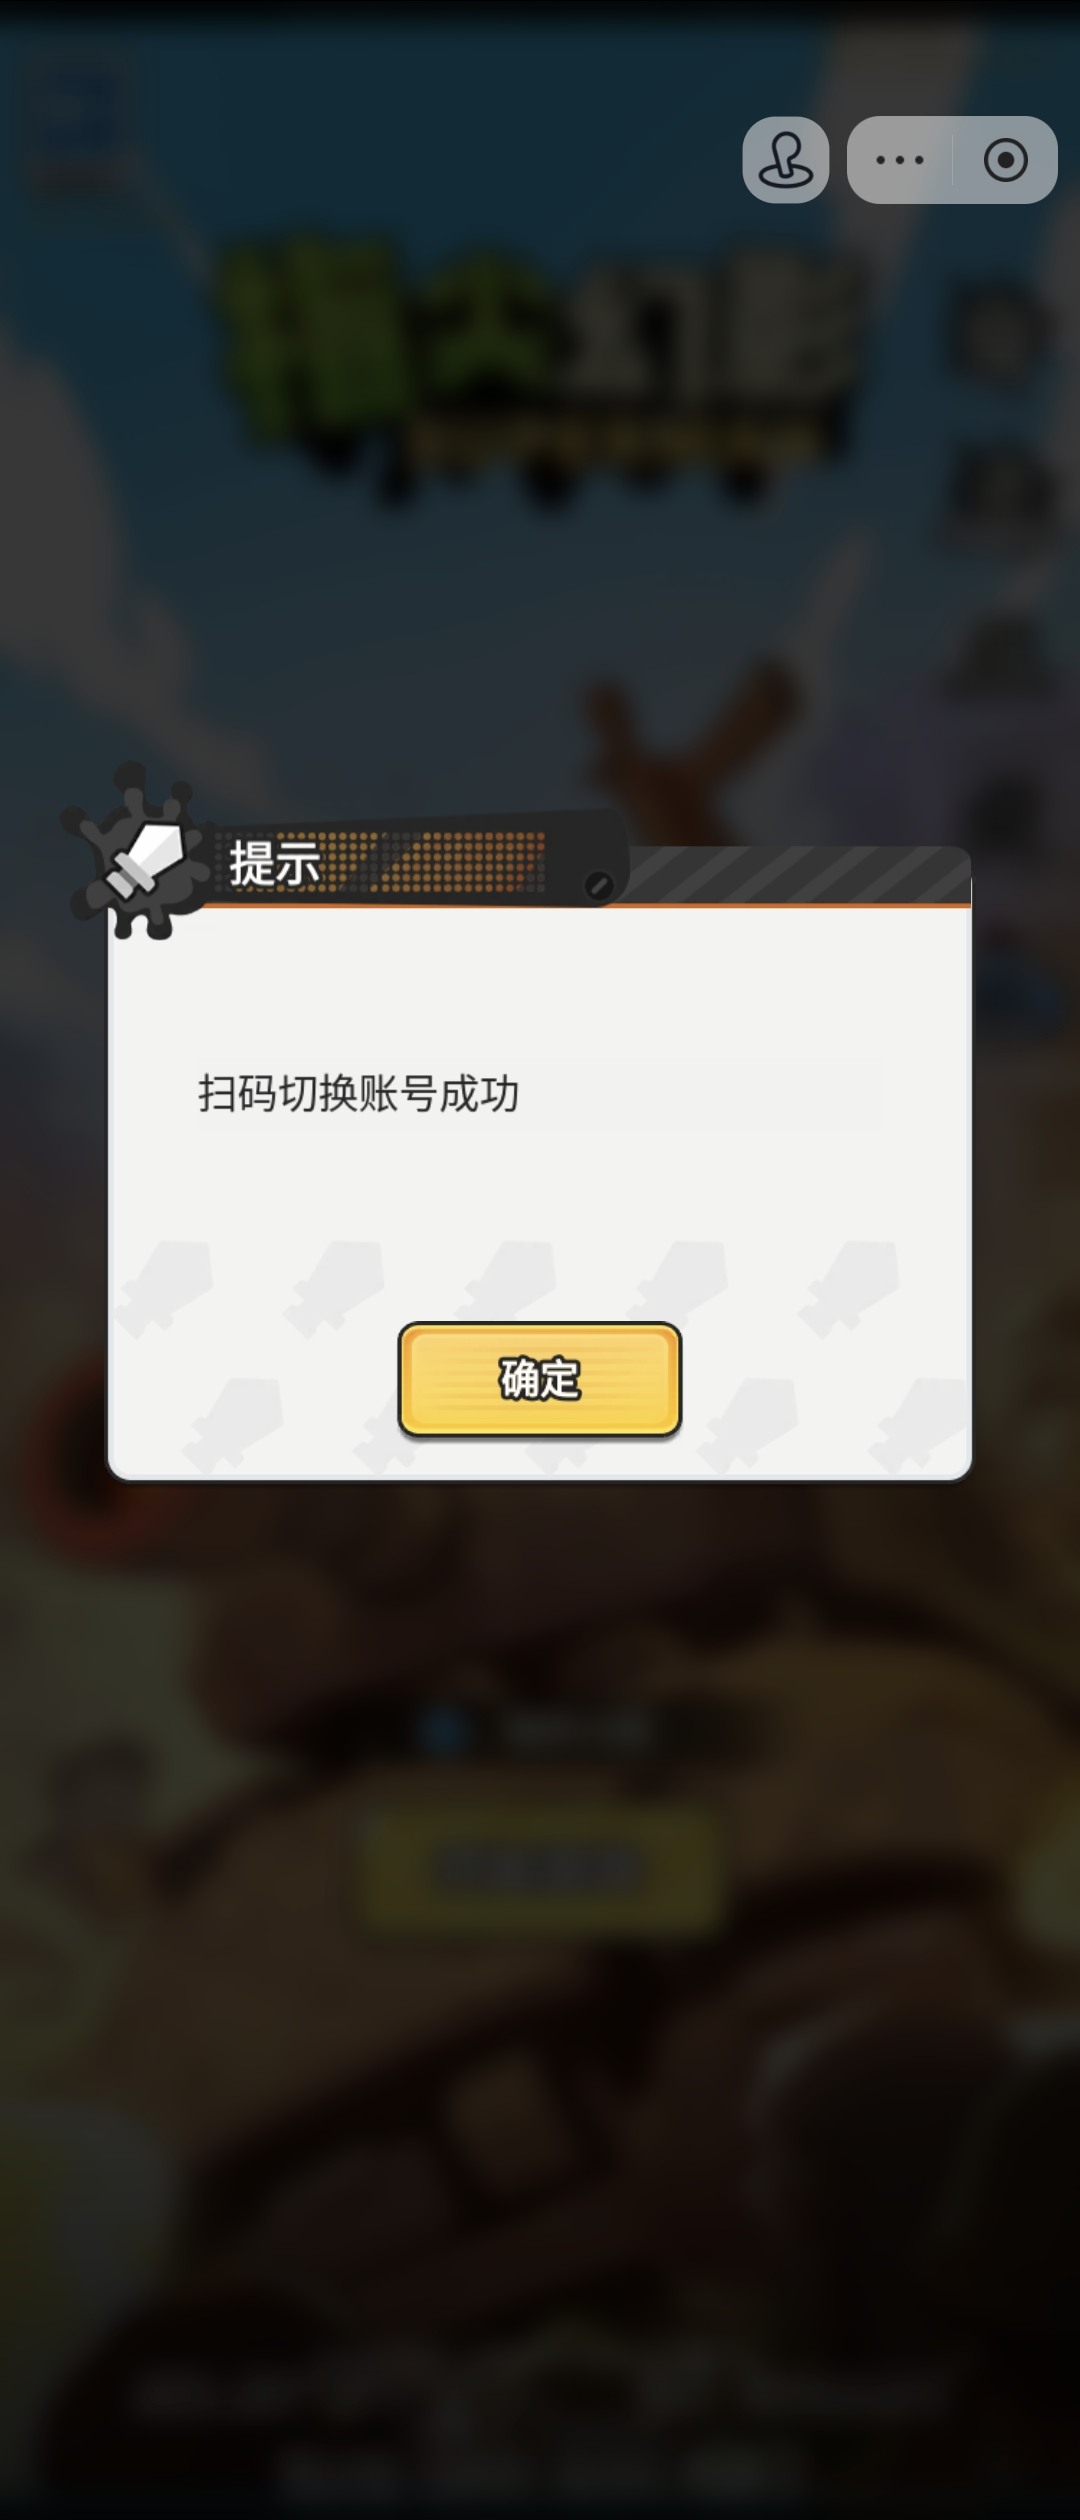Open the joystick game-center icon
This screenshot has height=2520, width=1080.
[786, 160]
